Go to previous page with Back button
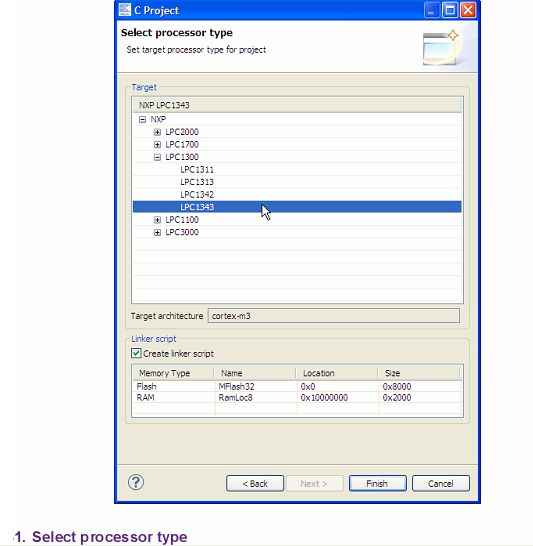Viewport: 533px width, 546px height. pos(255,483)
